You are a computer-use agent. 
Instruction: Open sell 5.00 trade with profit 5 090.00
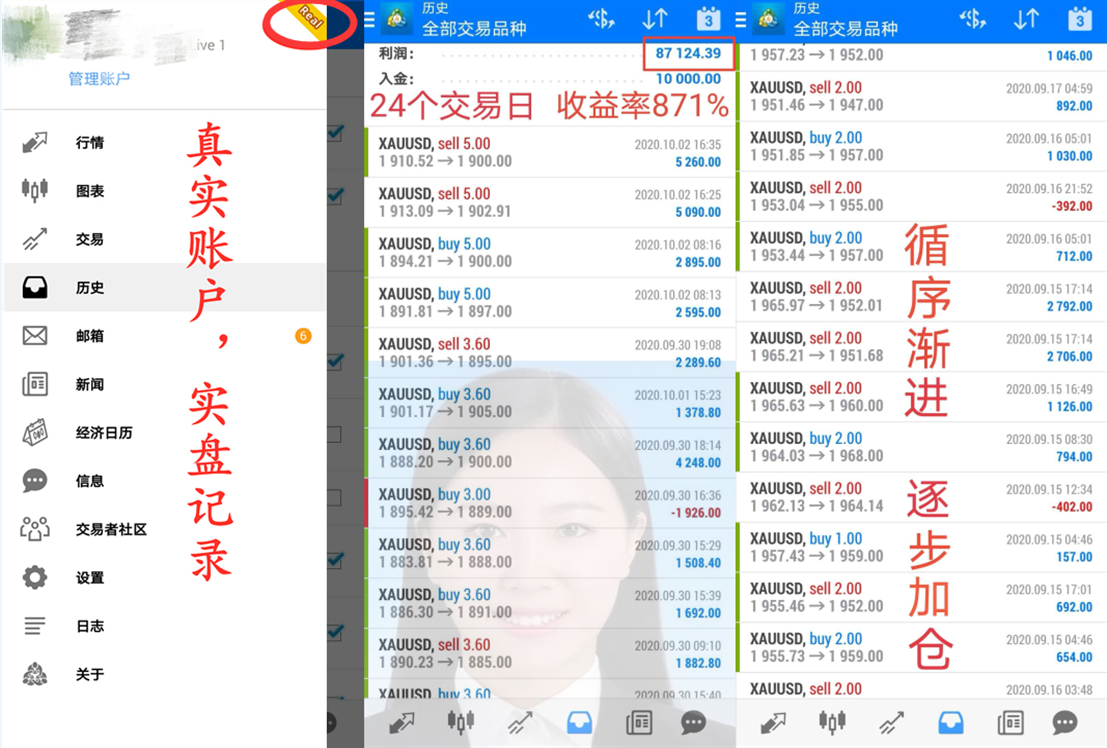[550, 202]
